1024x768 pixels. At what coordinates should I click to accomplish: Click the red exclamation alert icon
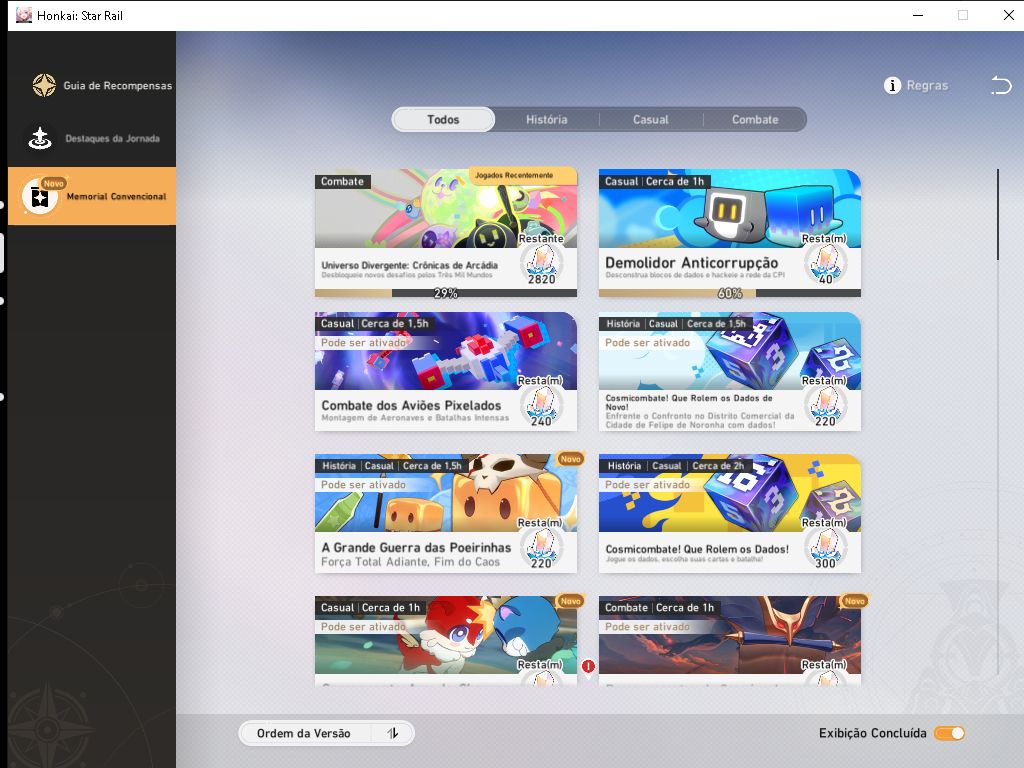(588, 666)
